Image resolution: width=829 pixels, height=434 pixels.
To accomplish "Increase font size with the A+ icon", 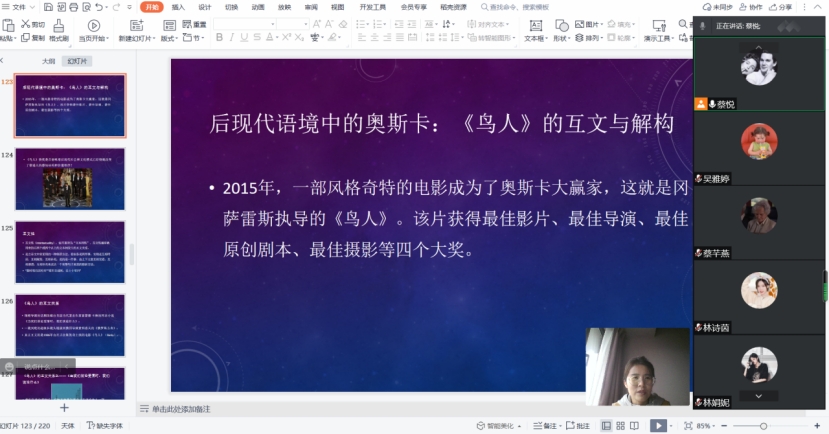I will (317, 24).
